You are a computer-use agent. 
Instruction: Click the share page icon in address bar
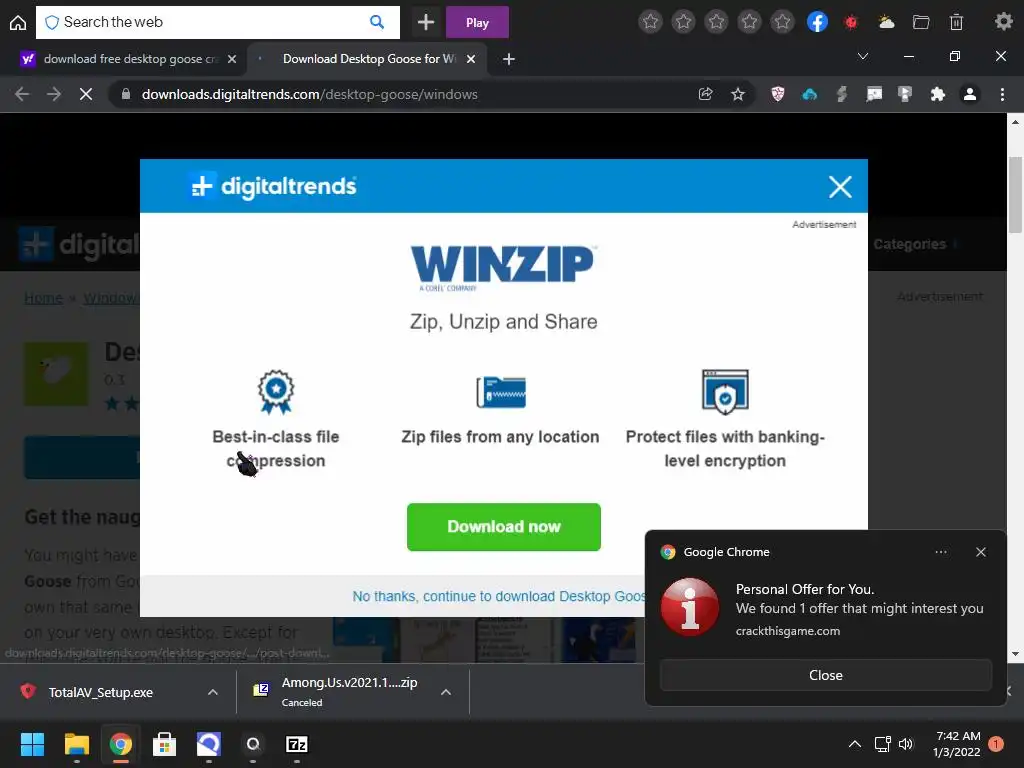(705, 94)
